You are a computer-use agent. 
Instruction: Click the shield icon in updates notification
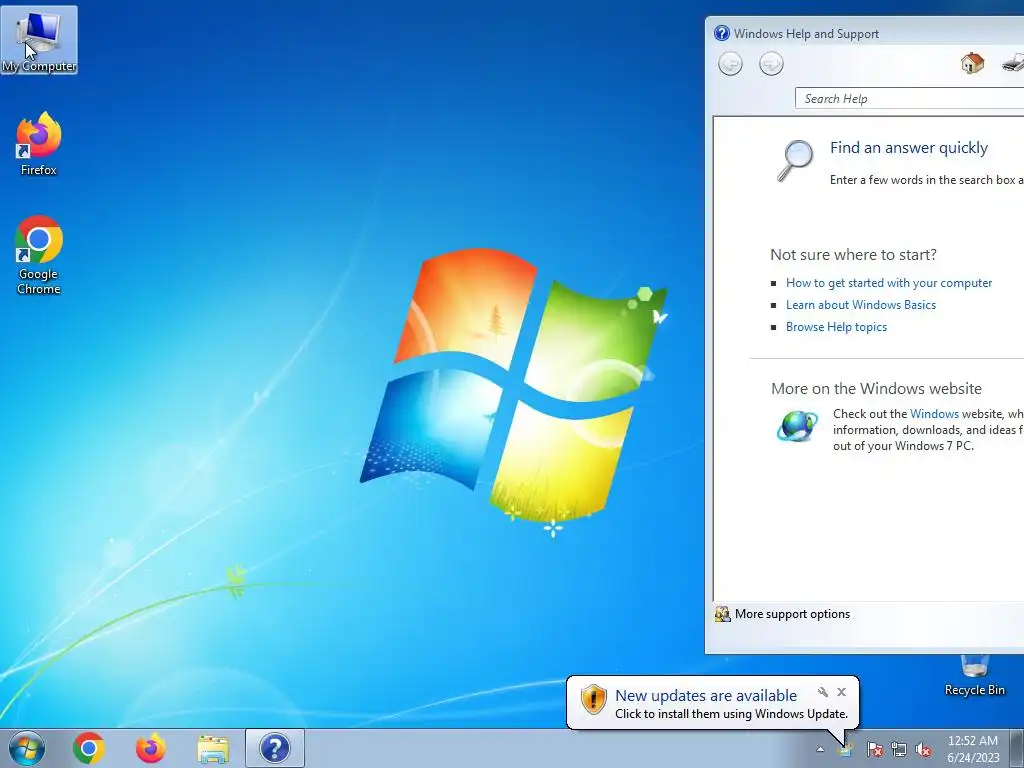(593, 699)
